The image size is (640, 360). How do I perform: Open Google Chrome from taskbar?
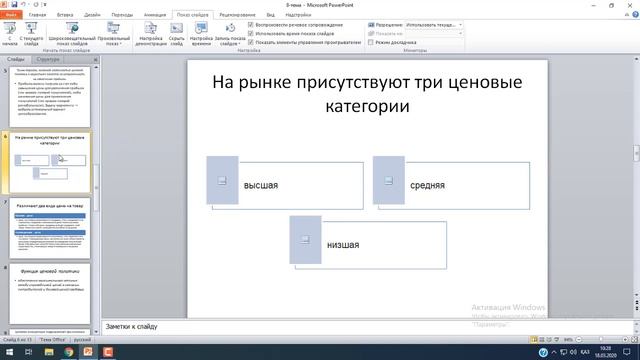(69, 352)
